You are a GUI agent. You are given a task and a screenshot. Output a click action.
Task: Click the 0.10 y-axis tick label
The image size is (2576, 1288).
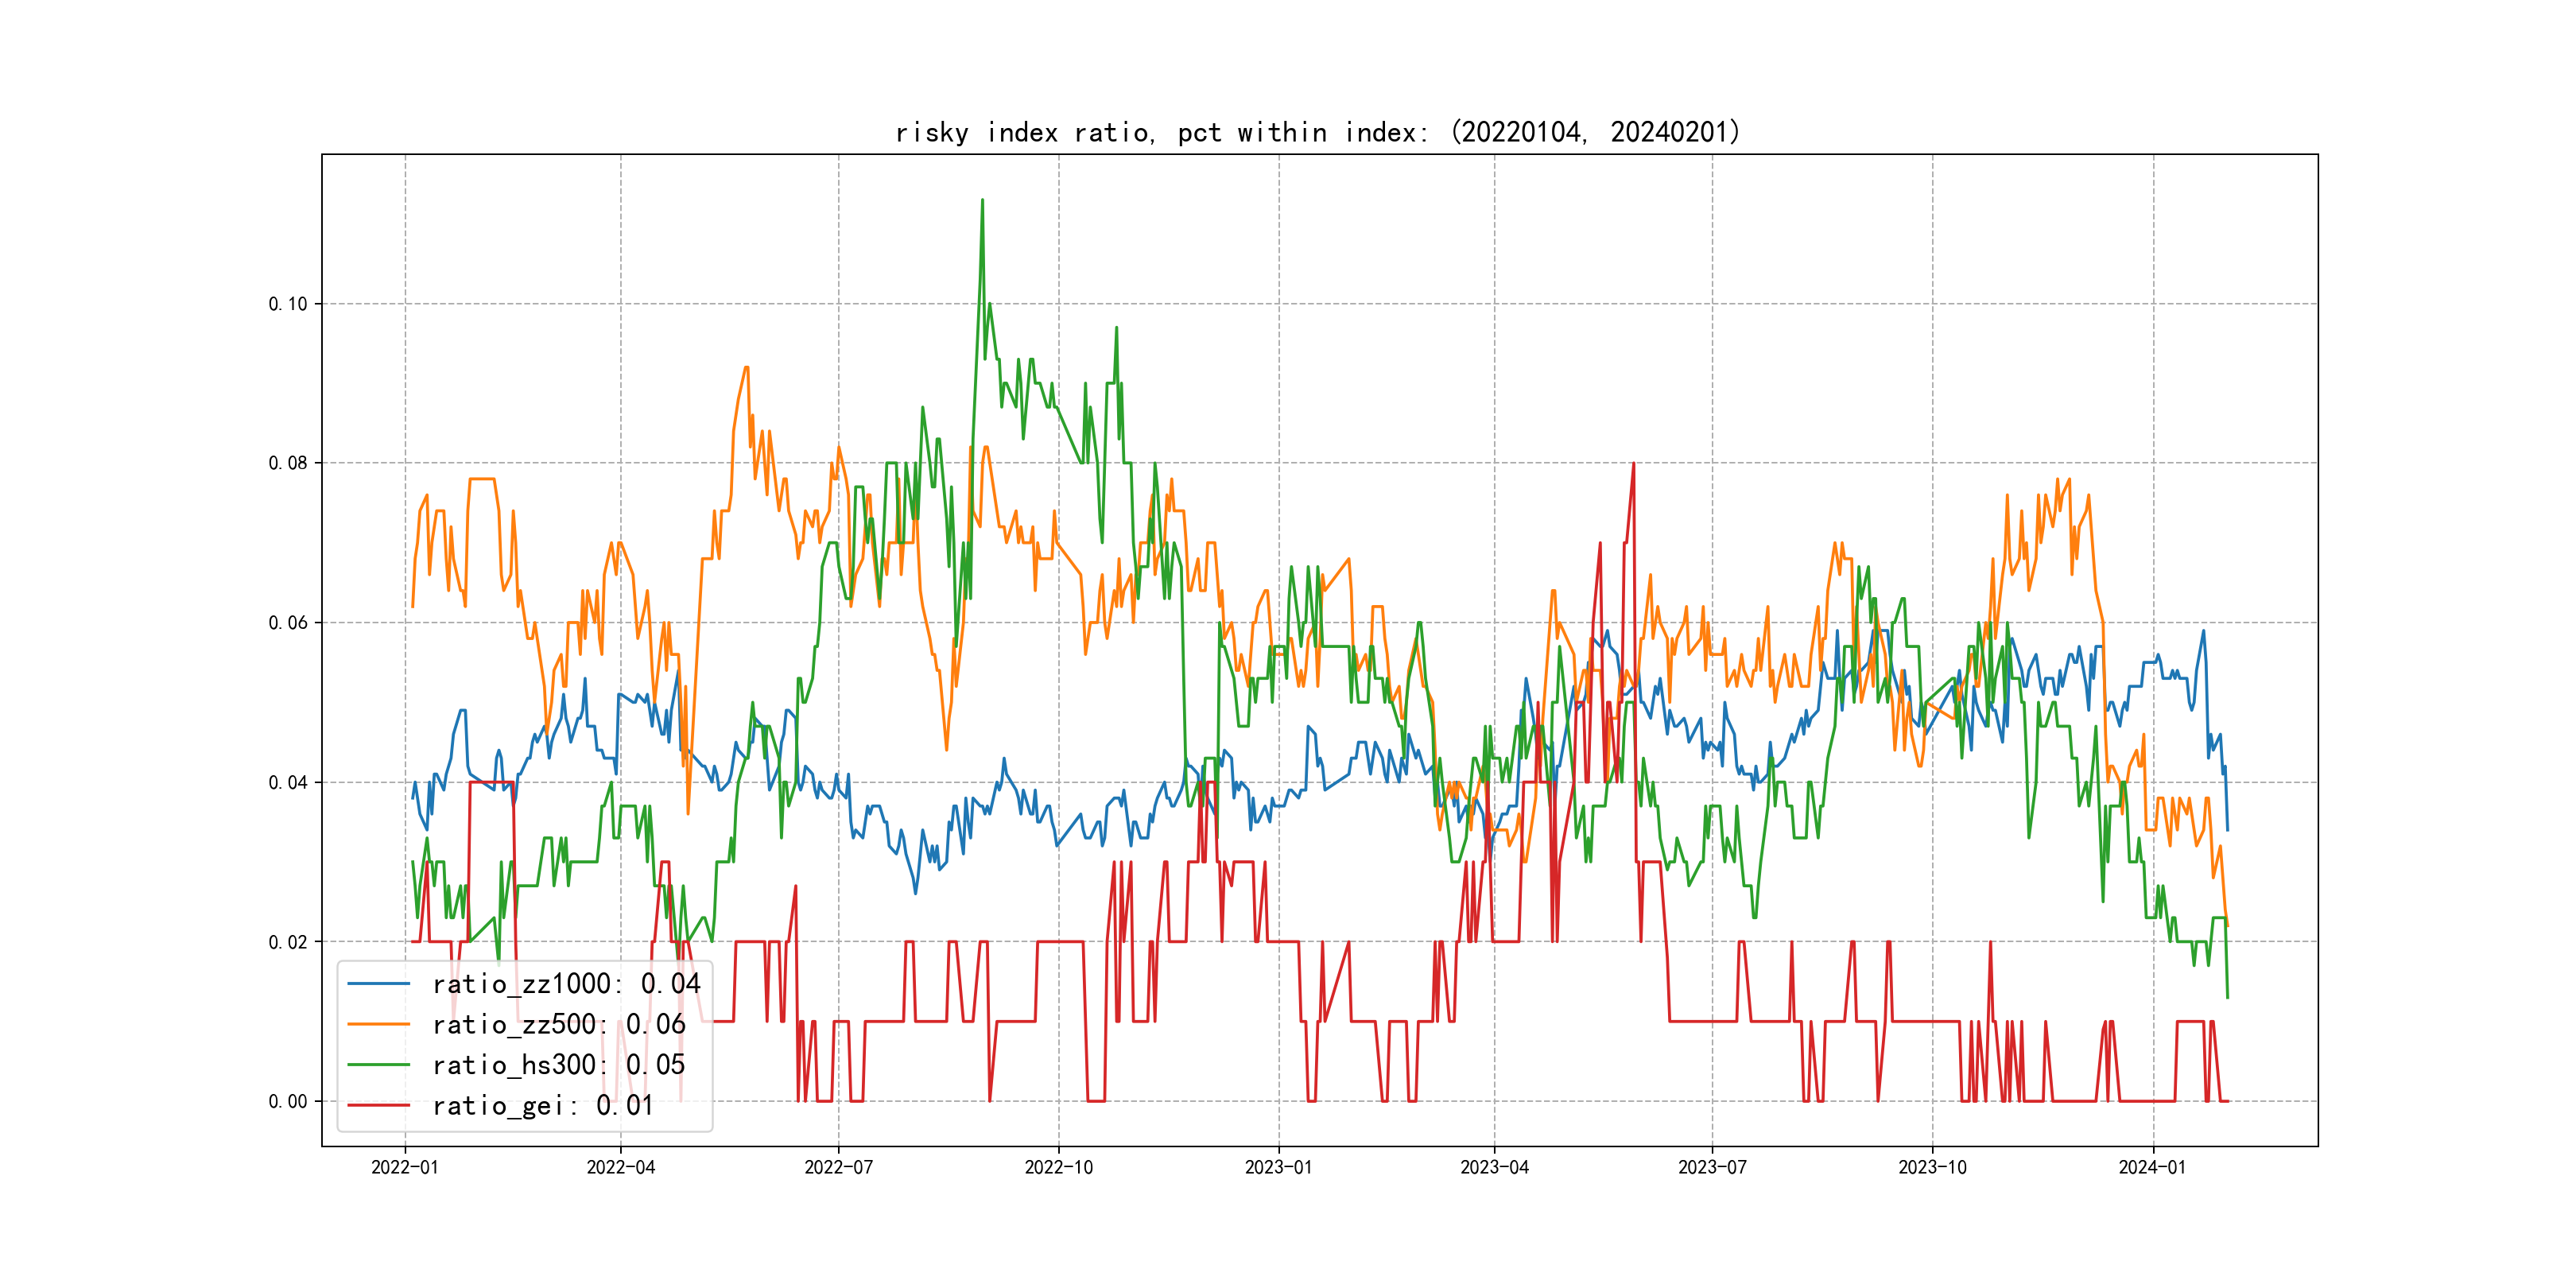pos(288,304)
